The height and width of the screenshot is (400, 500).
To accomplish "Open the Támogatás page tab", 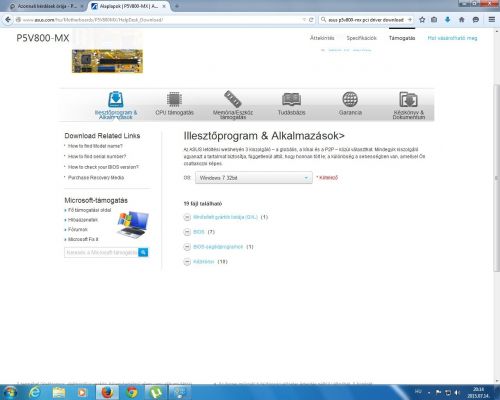I will (x=402, y=38).
